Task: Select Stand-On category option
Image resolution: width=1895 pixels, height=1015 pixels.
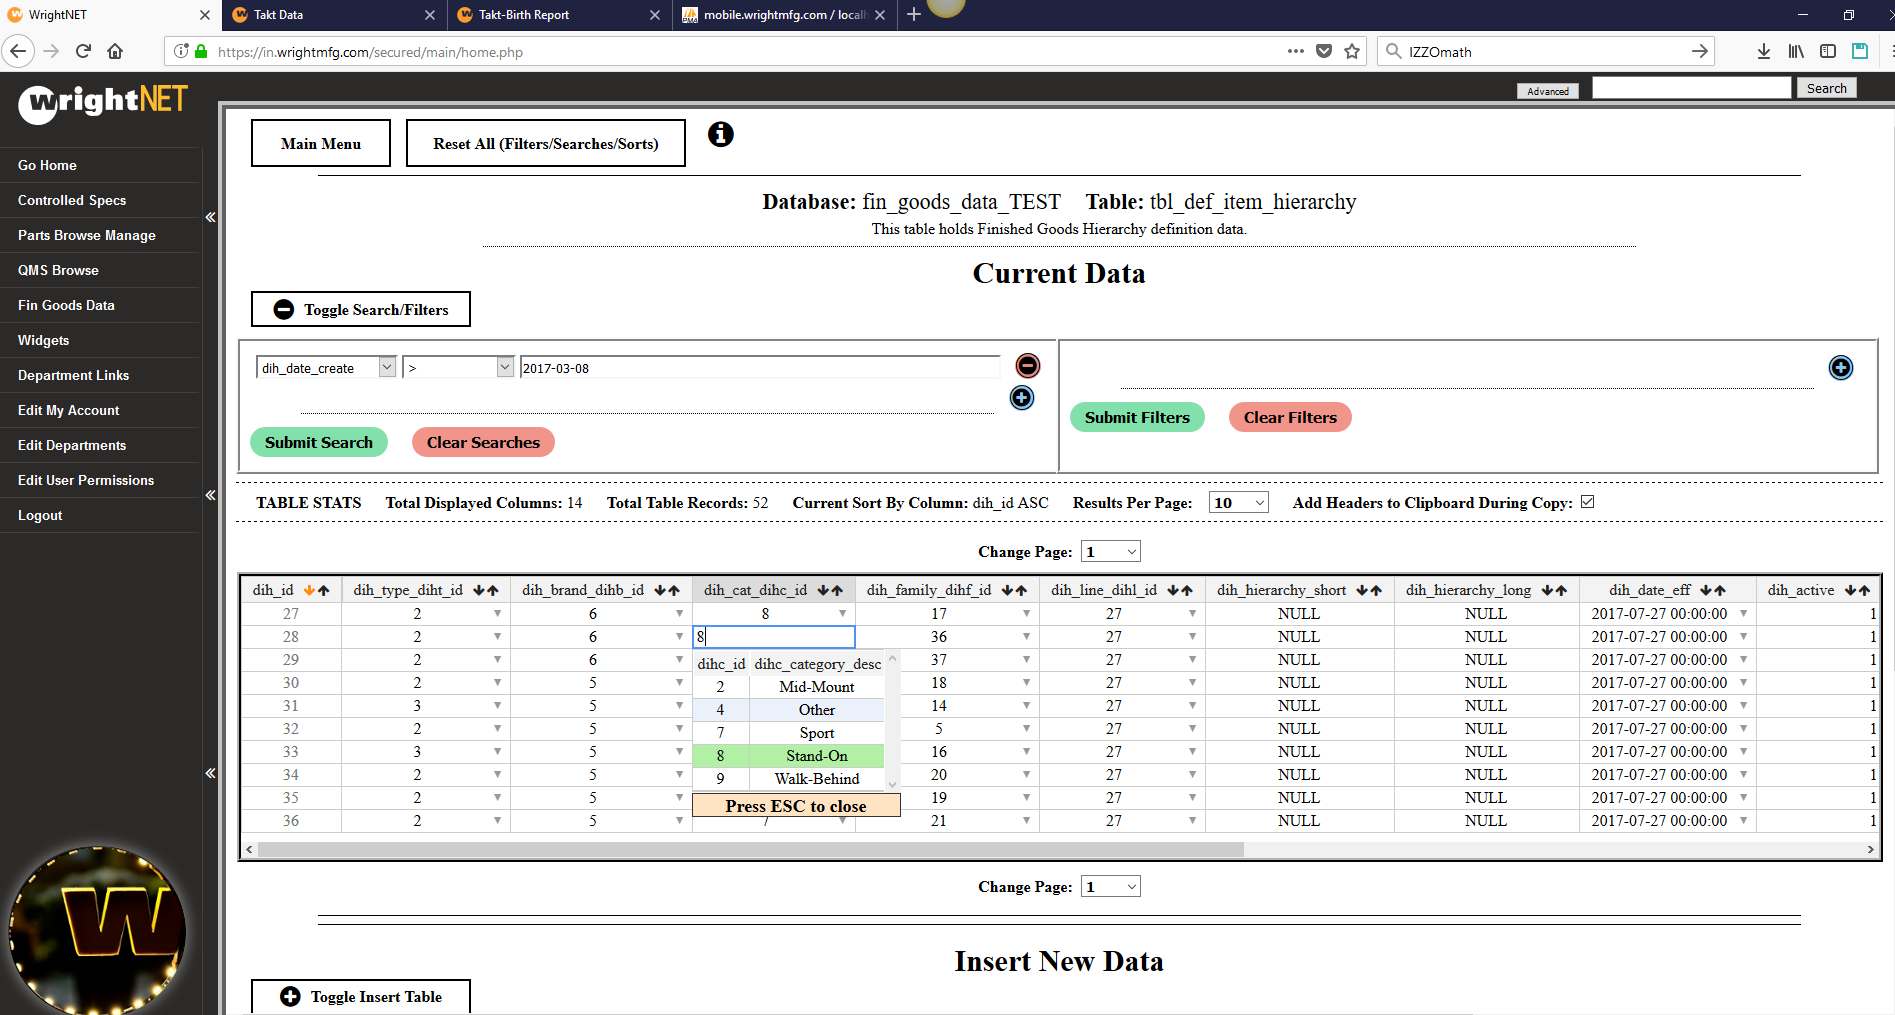Action: pos(788,756)
